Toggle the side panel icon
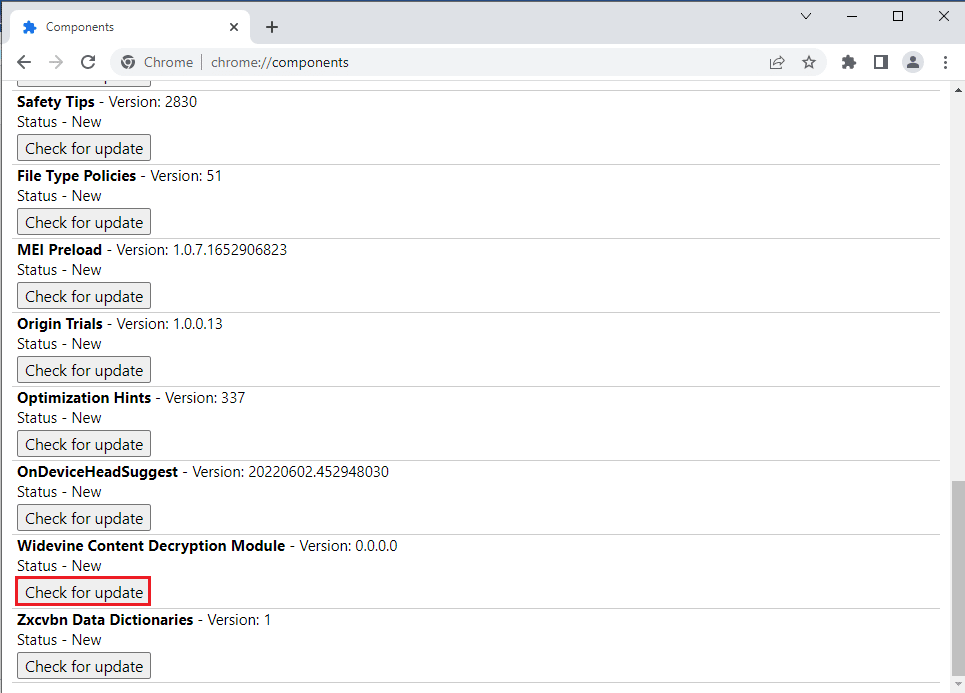Viewport: 965px width, 693px height. [x=880, y=62]
